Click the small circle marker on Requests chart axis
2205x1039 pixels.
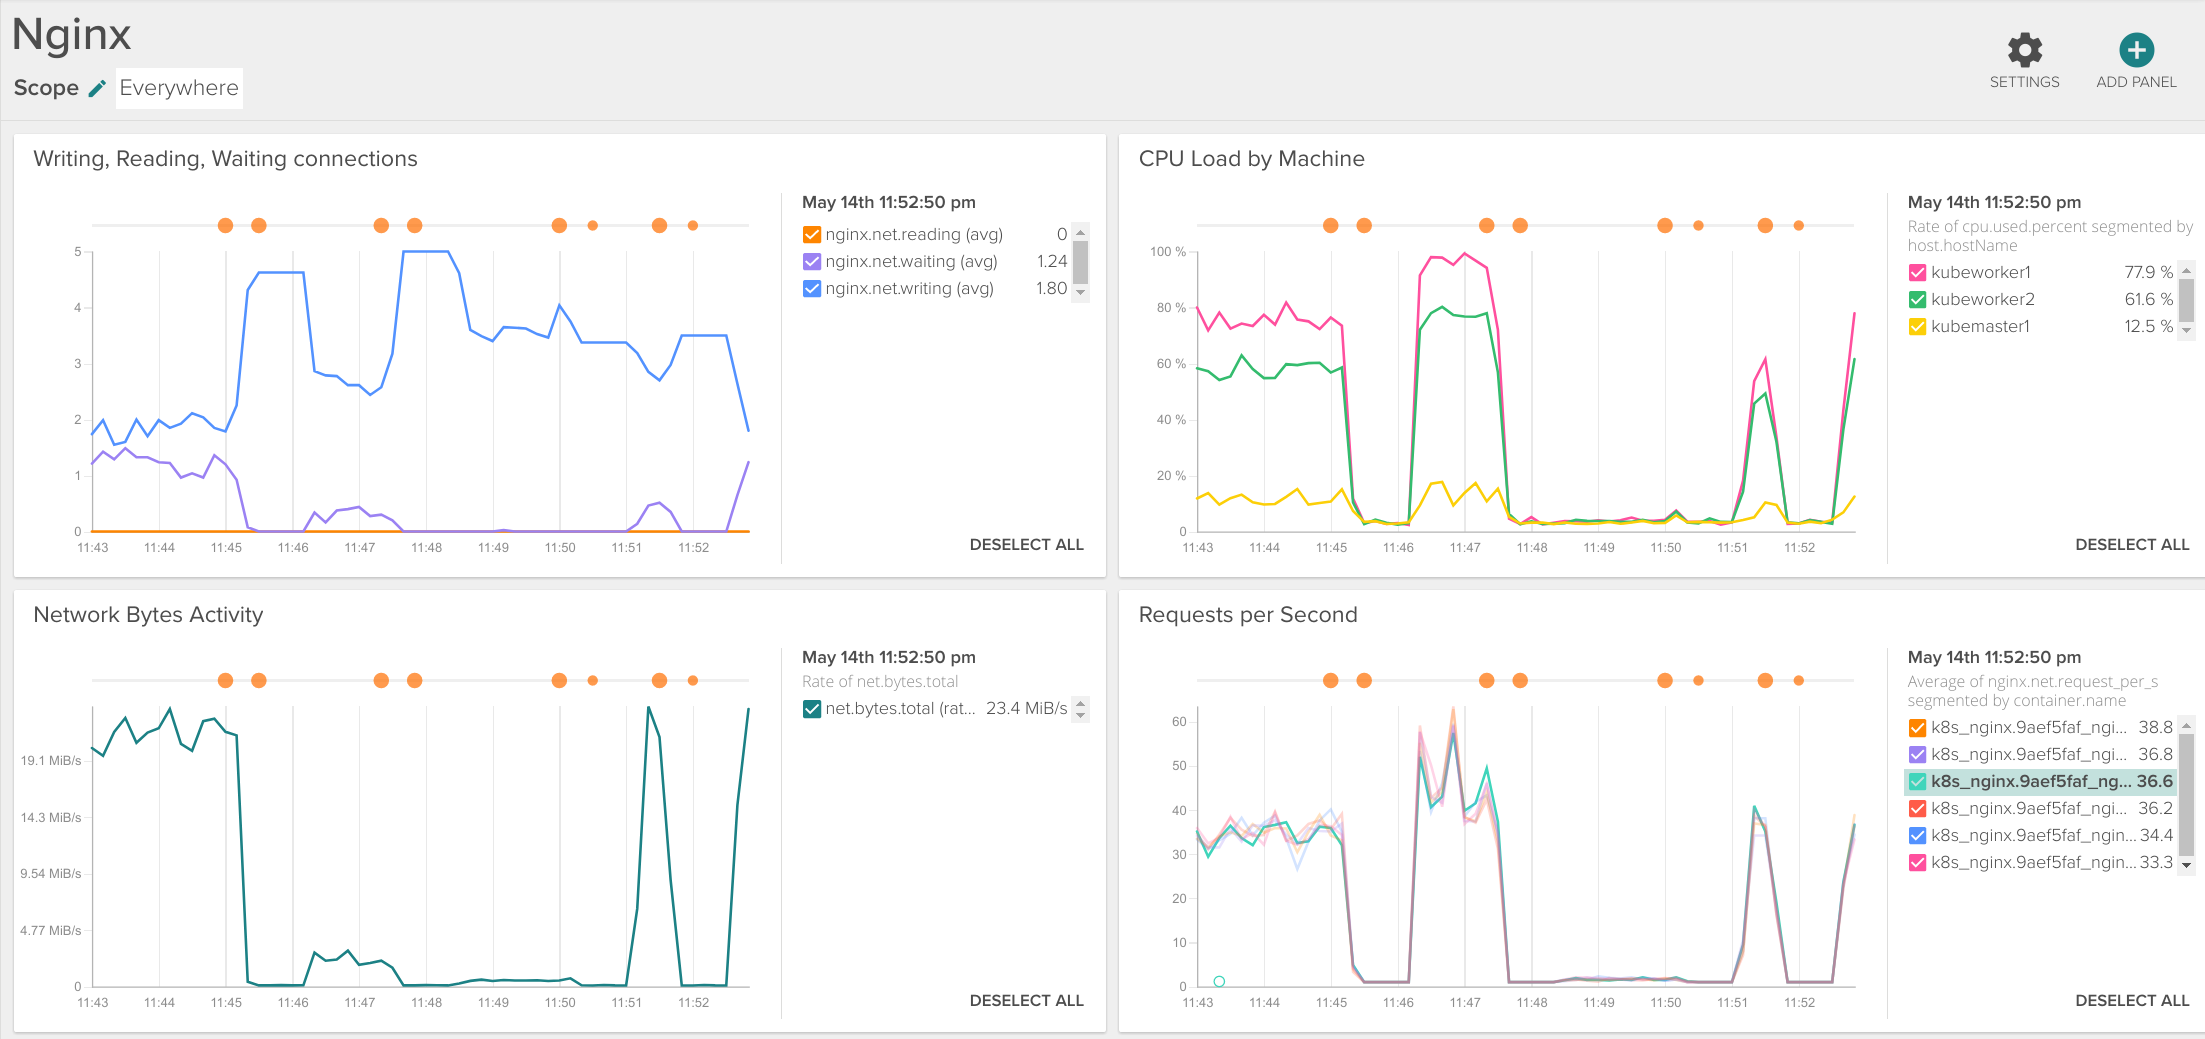pyautogui.click(x=1219, y=982)
